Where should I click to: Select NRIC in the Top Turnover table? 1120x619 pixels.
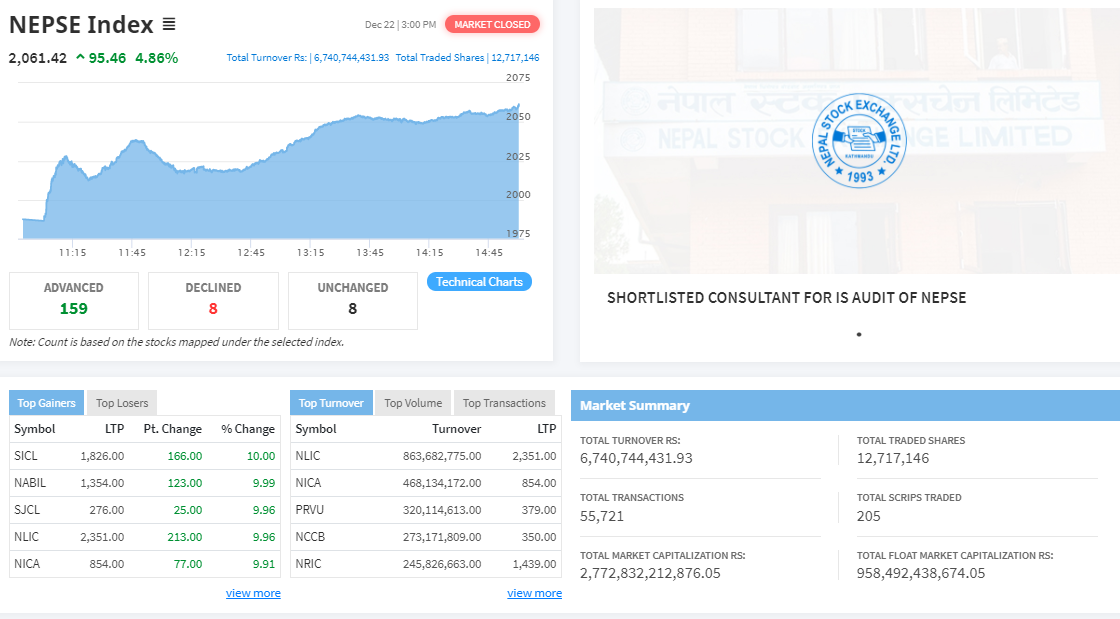point(309,564)
